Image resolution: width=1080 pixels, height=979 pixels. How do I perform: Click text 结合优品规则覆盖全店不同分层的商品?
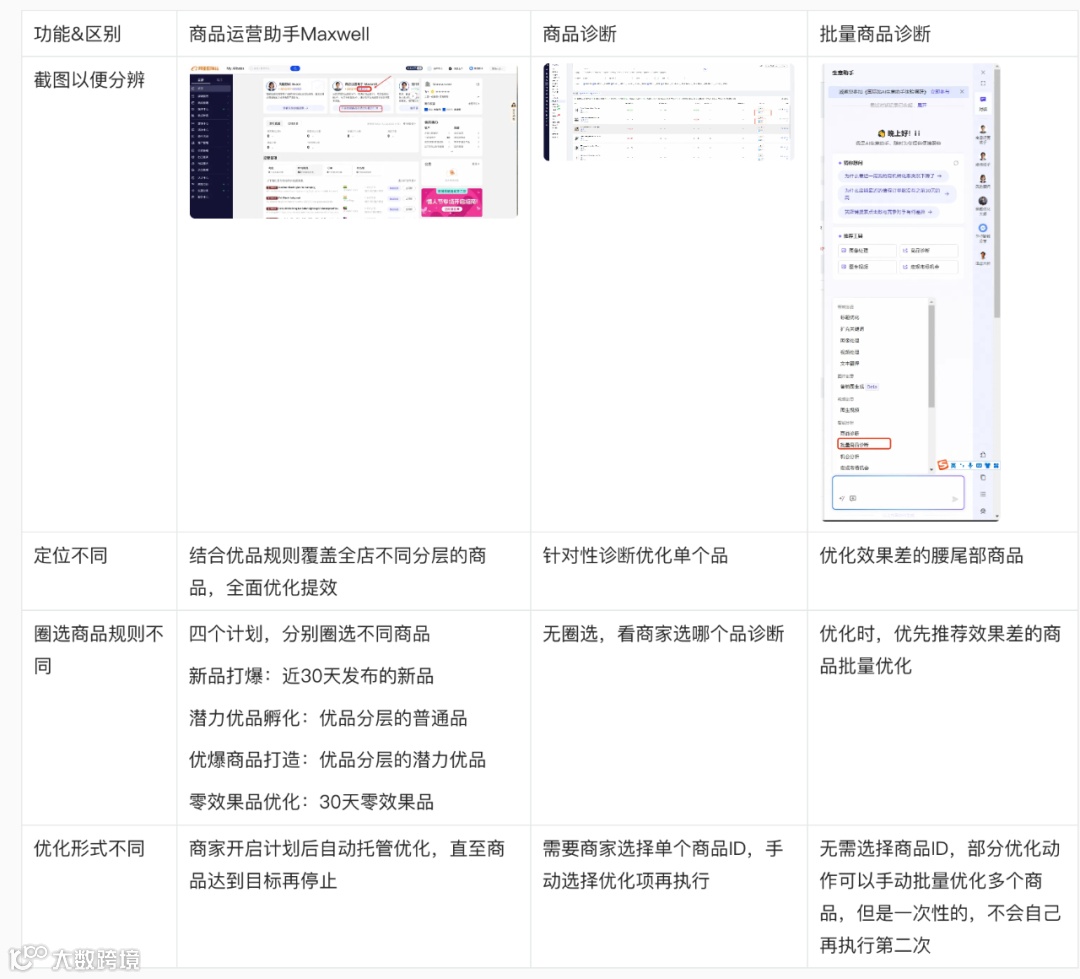[x=338, y=571]
